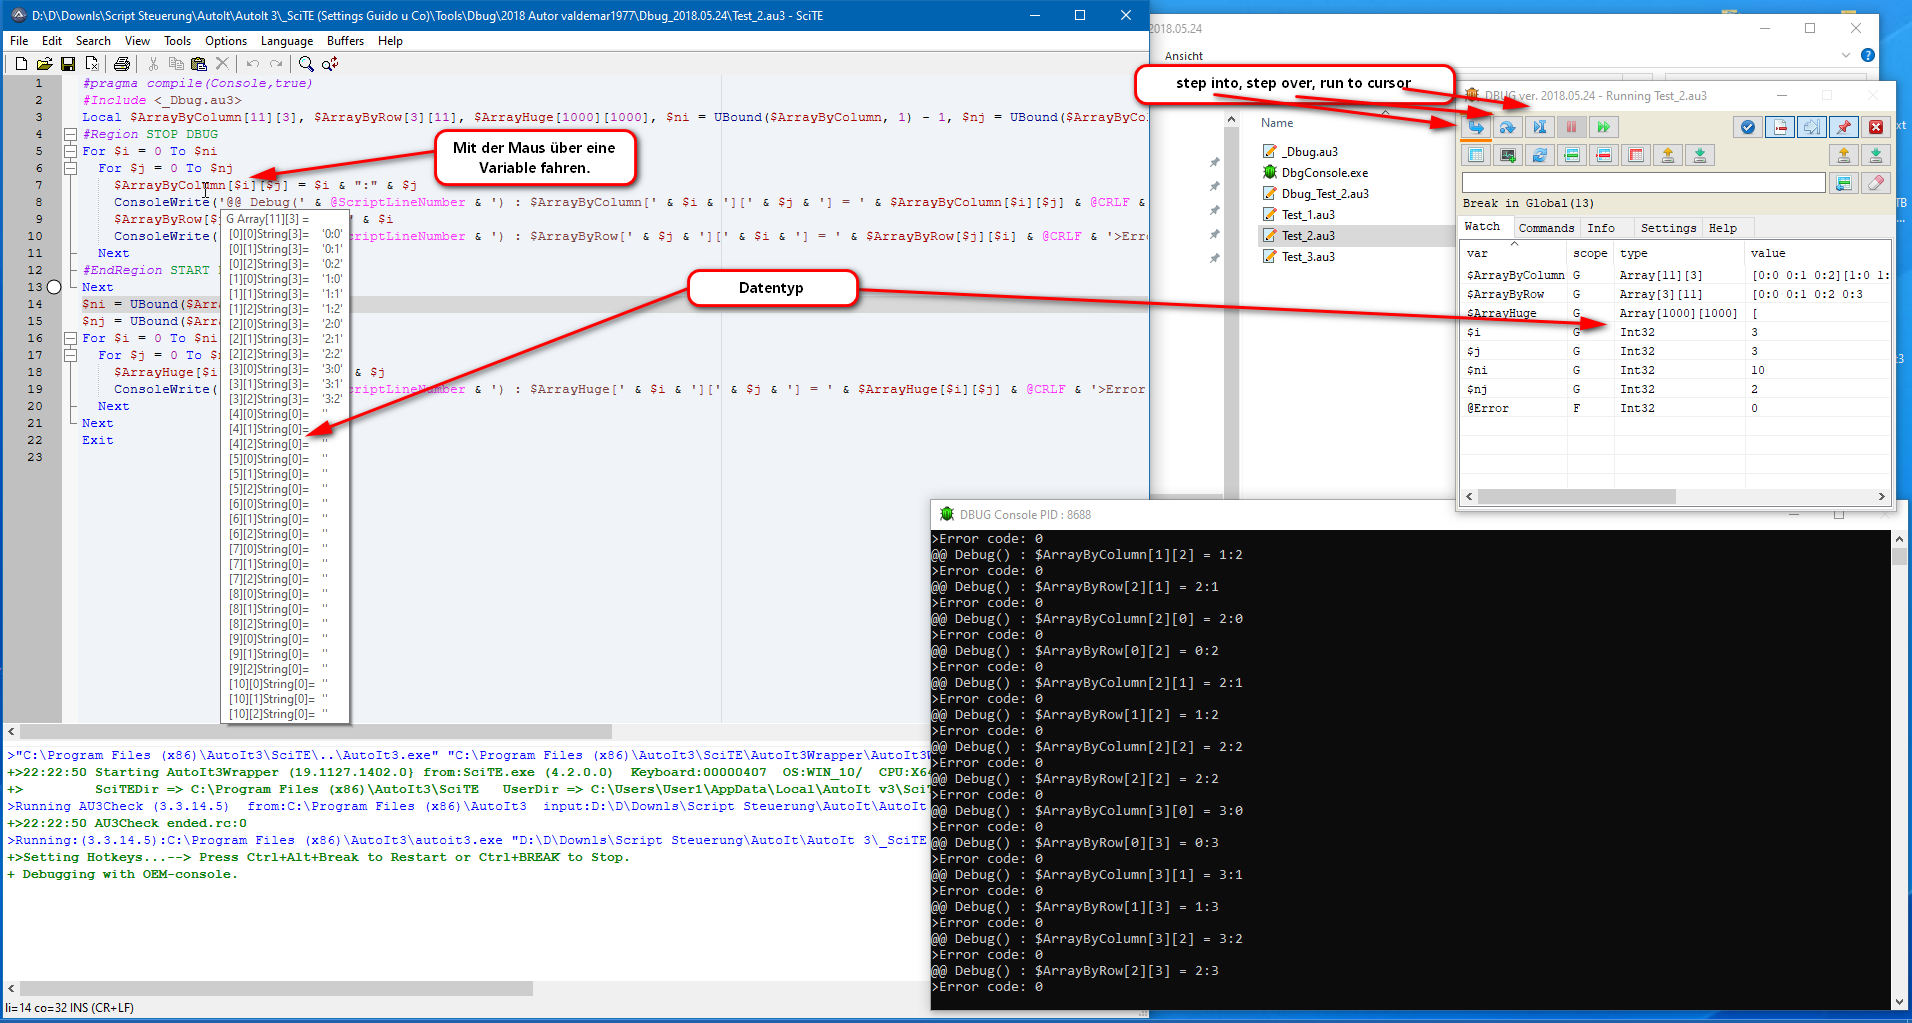The image size is (1912, 1023).
Task: Open the Tools menu in SciTE
Action: pyautogui.click(x=177, y=41)
